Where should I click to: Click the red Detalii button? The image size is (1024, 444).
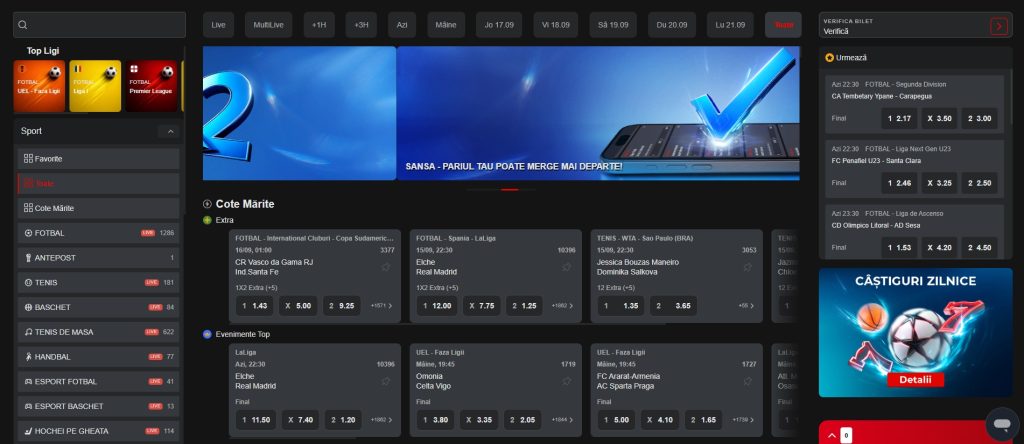coord(915,379)
